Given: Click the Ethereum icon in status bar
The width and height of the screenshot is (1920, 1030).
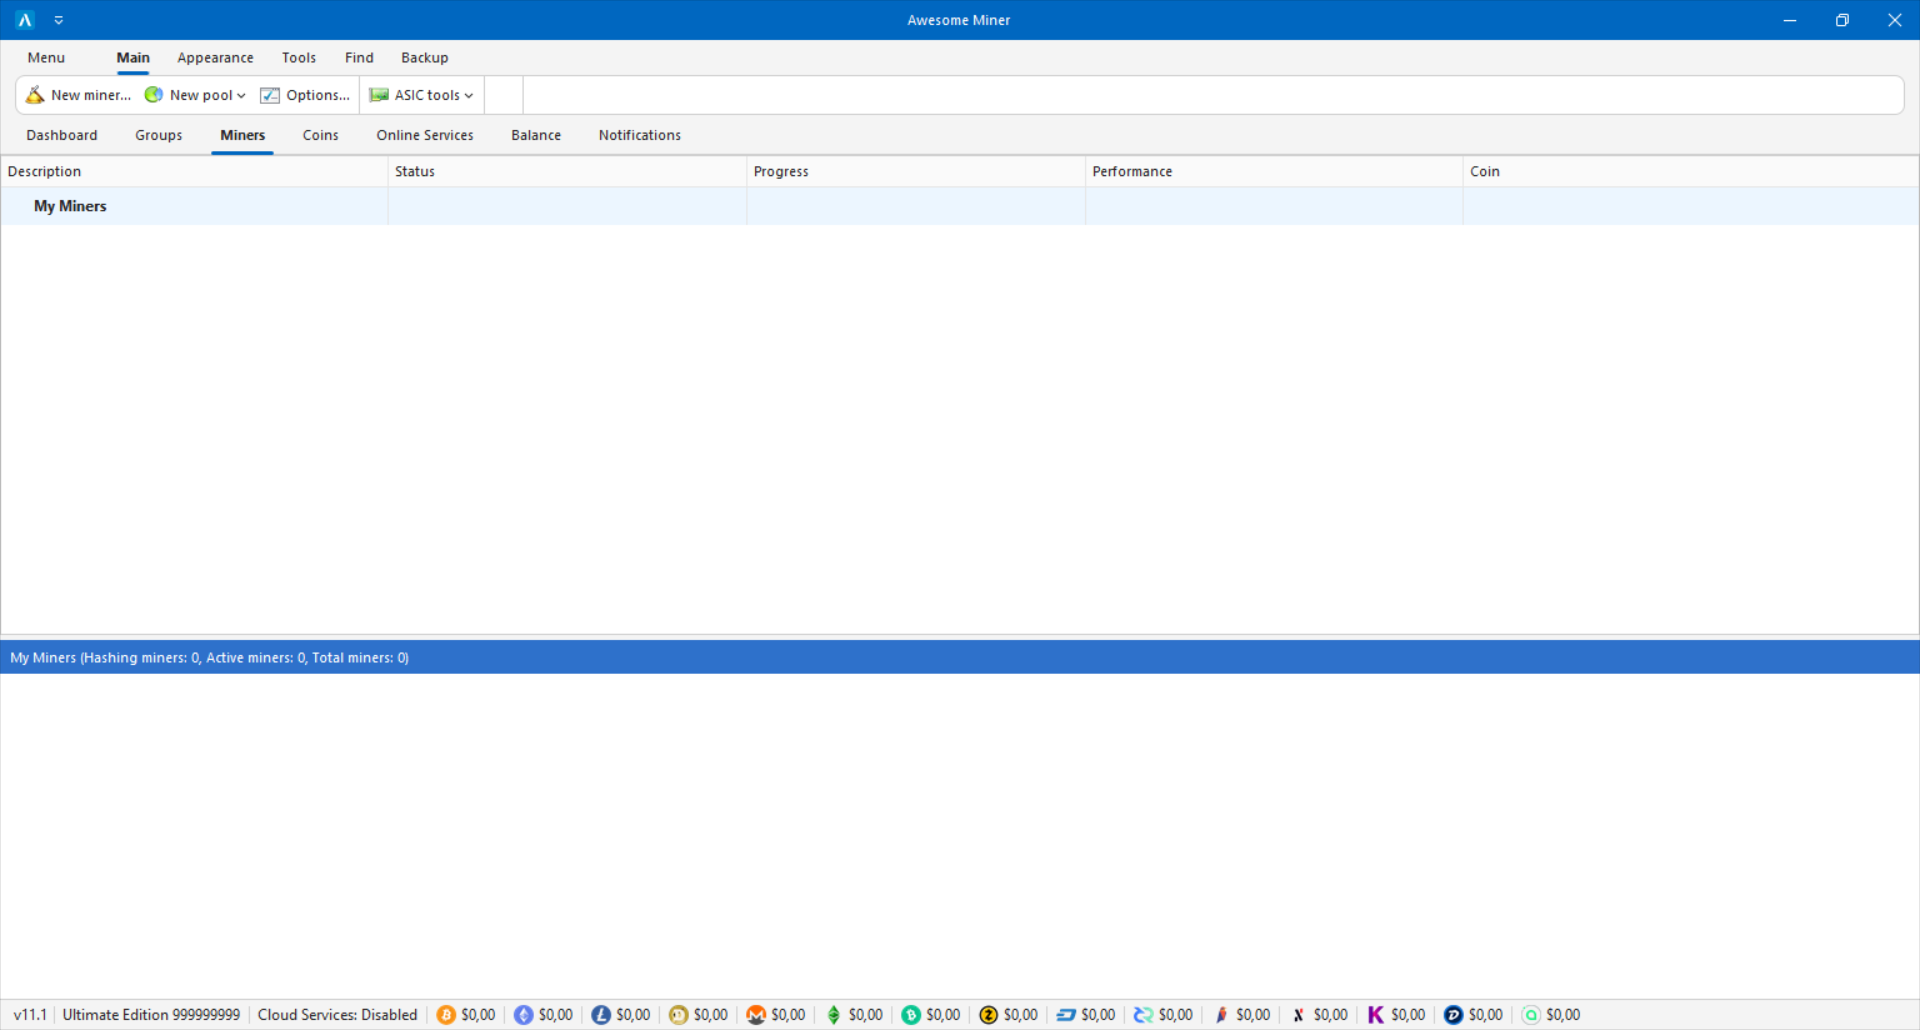Looking at the screenshot, I should click(523, 1015).
